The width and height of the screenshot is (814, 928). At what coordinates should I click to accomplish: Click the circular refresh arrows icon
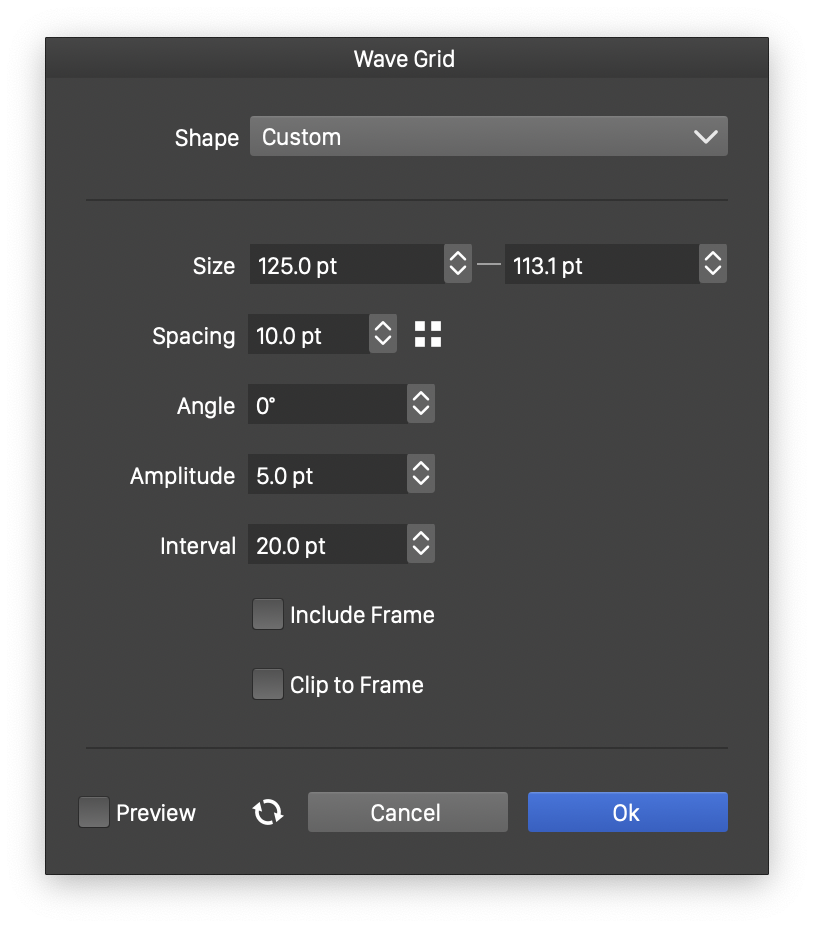[268, 813]
